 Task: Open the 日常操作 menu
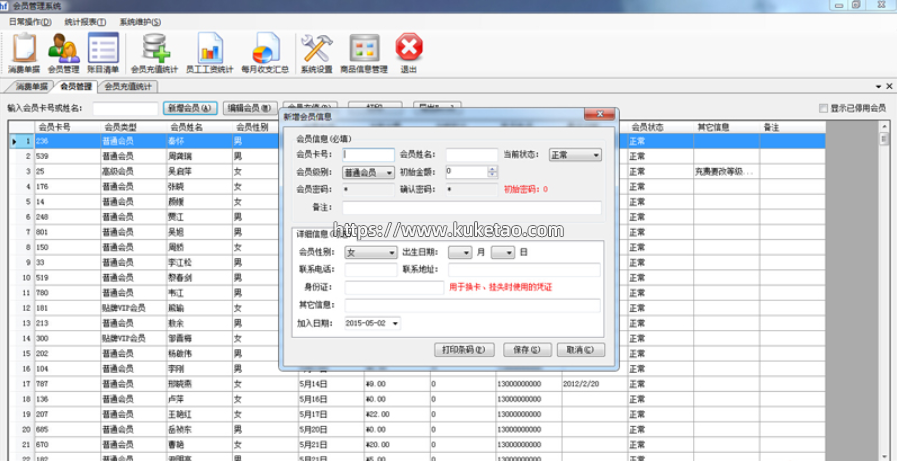pos(30,22)
